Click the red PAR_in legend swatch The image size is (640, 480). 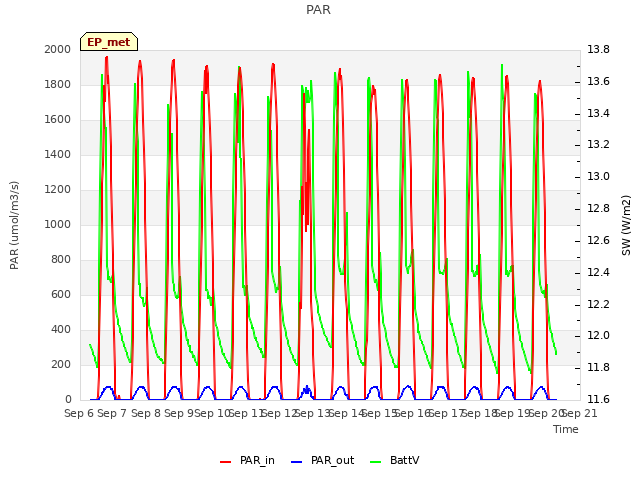pos(225,462)
